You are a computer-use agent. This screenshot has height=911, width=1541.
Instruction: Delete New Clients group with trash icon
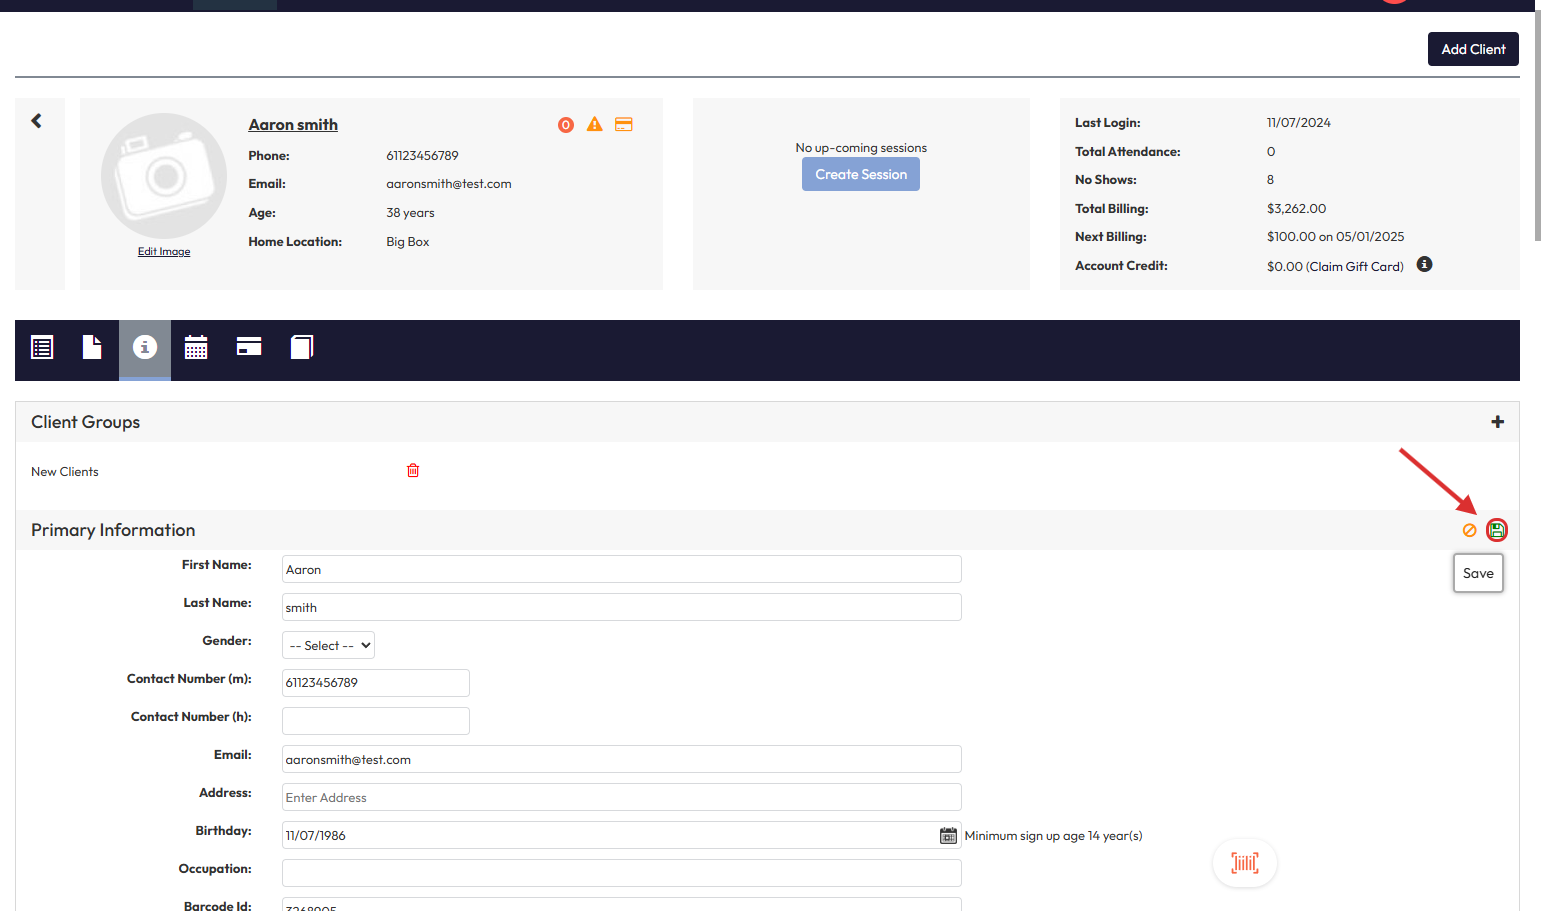(413, 471)
